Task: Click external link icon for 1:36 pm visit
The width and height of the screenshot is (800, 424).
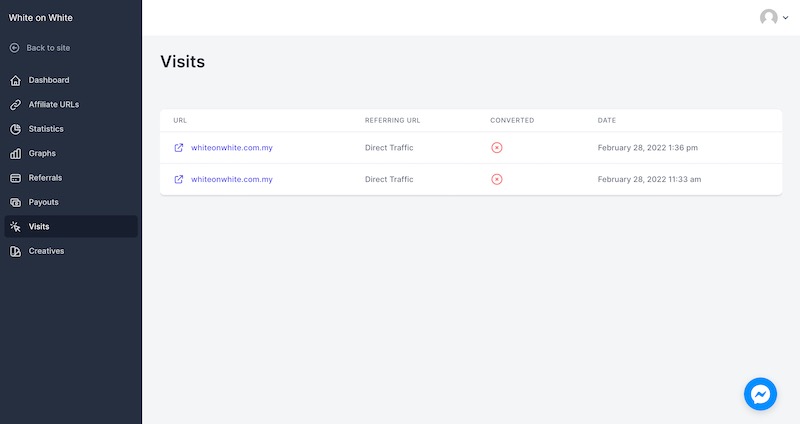Action: [179, 148]
